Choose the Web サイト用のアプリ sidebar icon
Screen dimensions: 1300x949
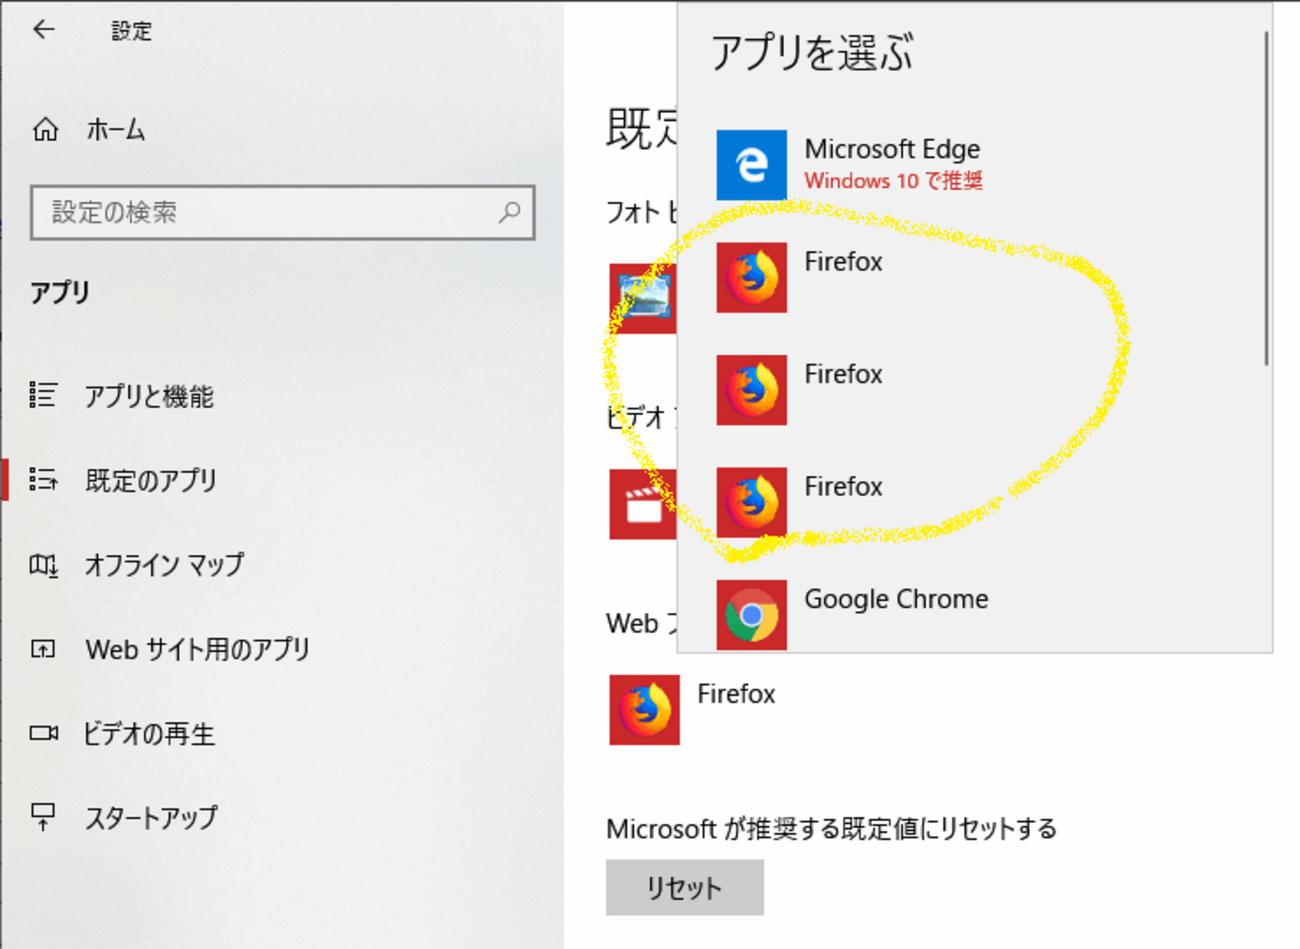[x=43, y=649]
